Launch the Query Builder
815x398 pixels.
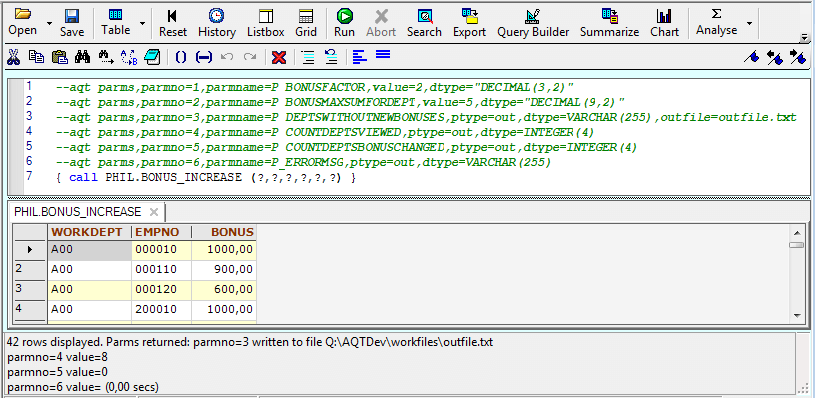click(x=533, y=23)
